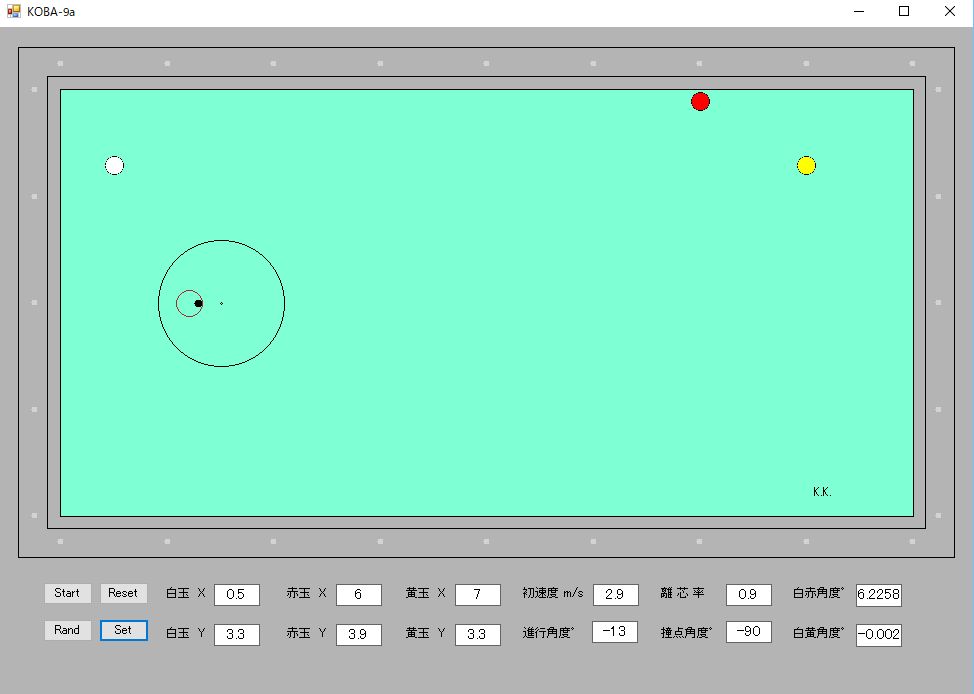Click the 白玉 Y label

[185, 633]
